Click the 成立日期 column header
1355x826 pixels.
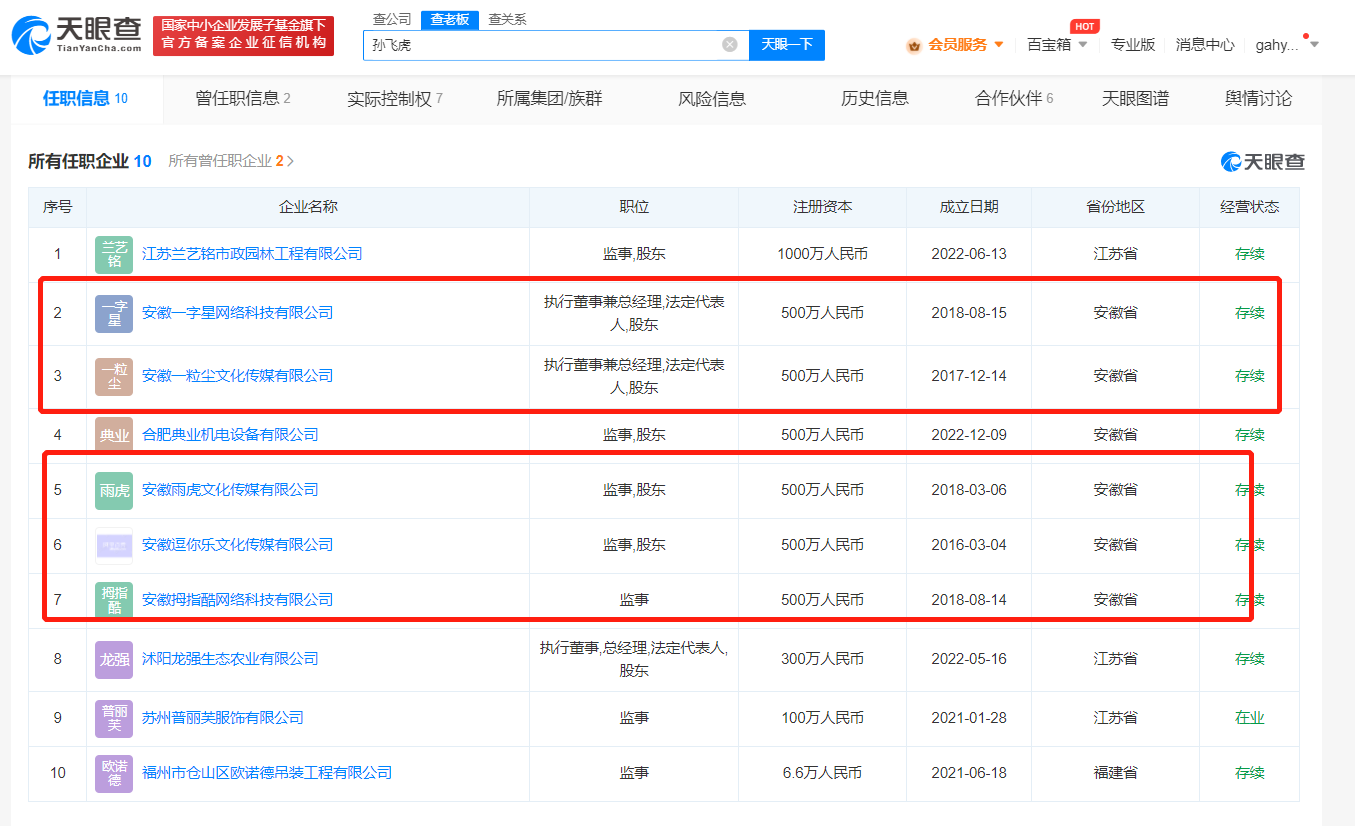click(x=969, y=207)
